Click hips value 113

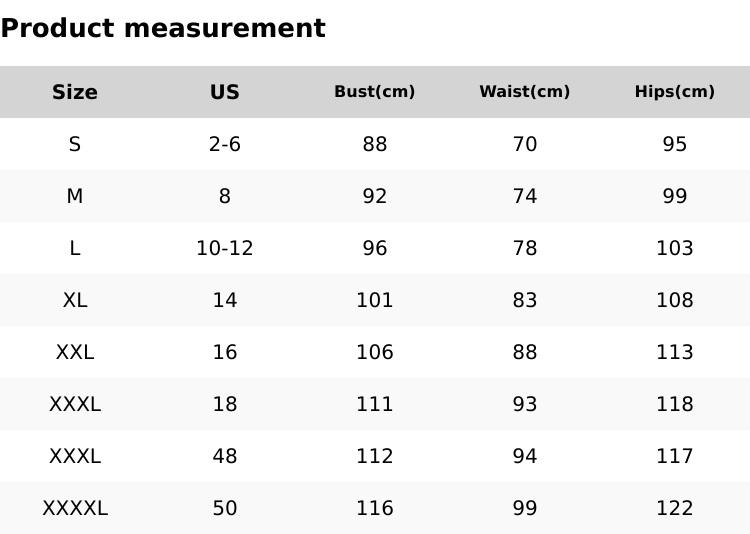(675, 352)
